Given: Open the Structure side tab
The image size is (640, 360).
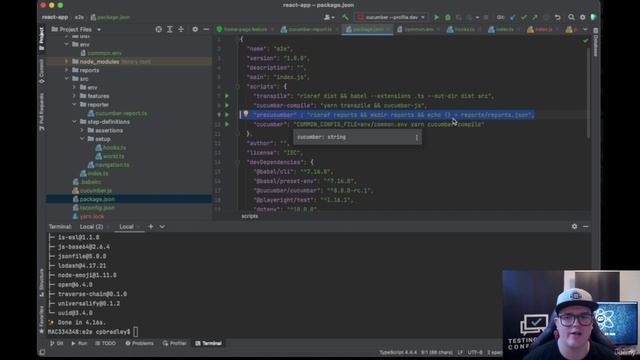Looking at the screenshot, I should [x=42, y=282].
